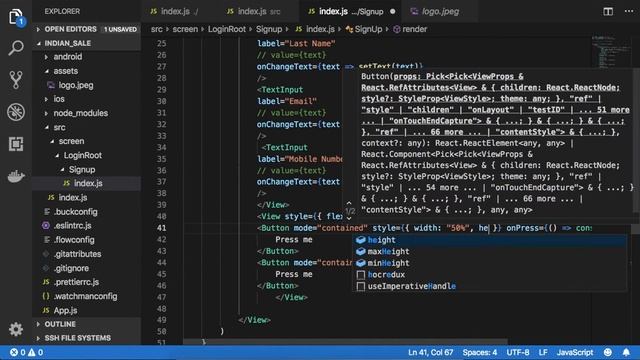The width and height of the screenshot is (640, 360).
Task: Open the .gitattributes file
Action: tap(87, 254)
